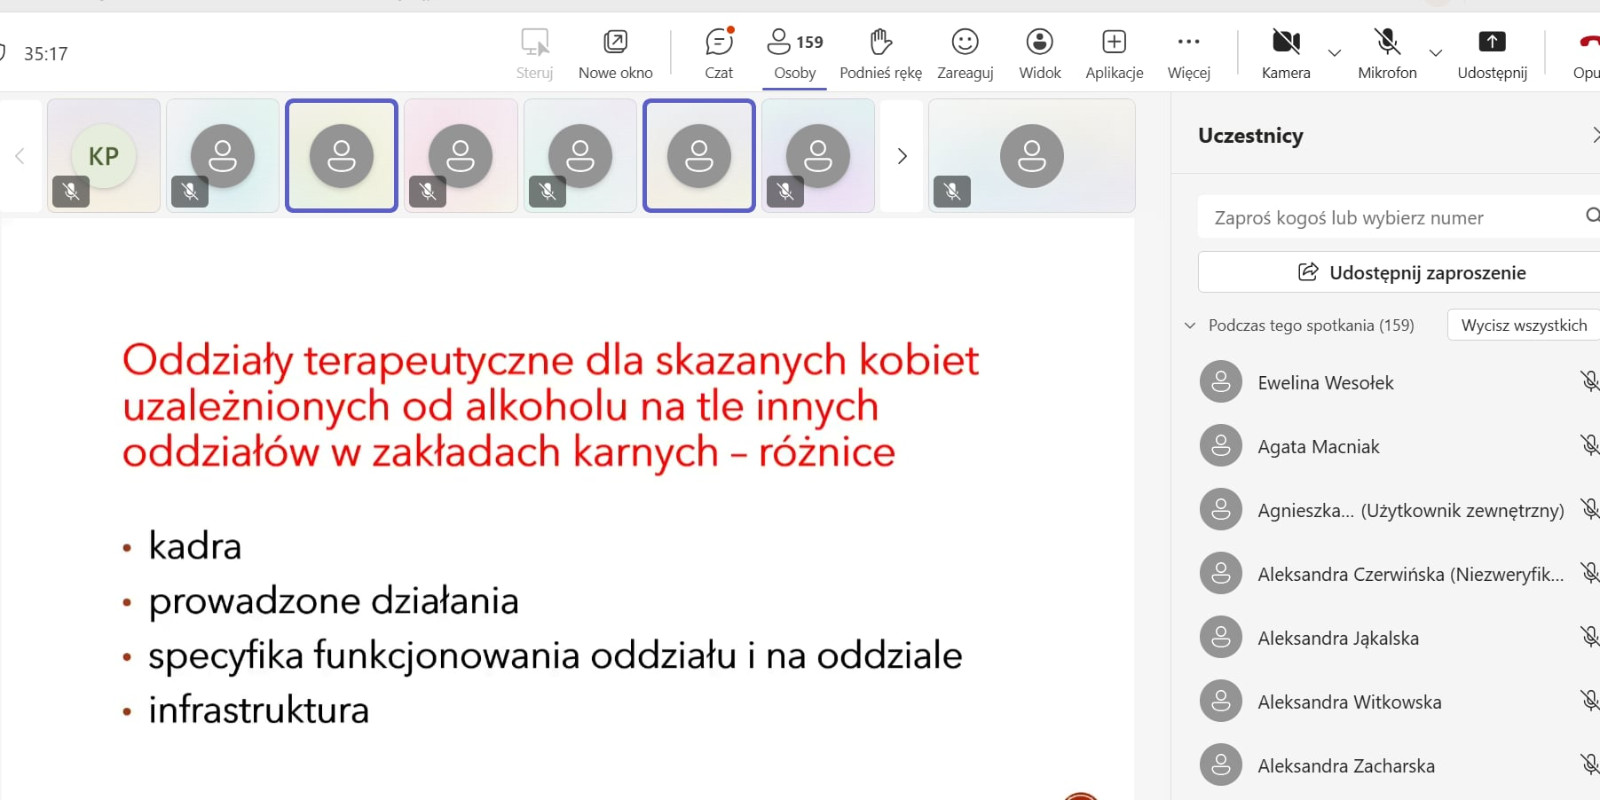Toggle the Kamera camera on
Viewport: 1600px width, 800px height.
click(1285, 53)
